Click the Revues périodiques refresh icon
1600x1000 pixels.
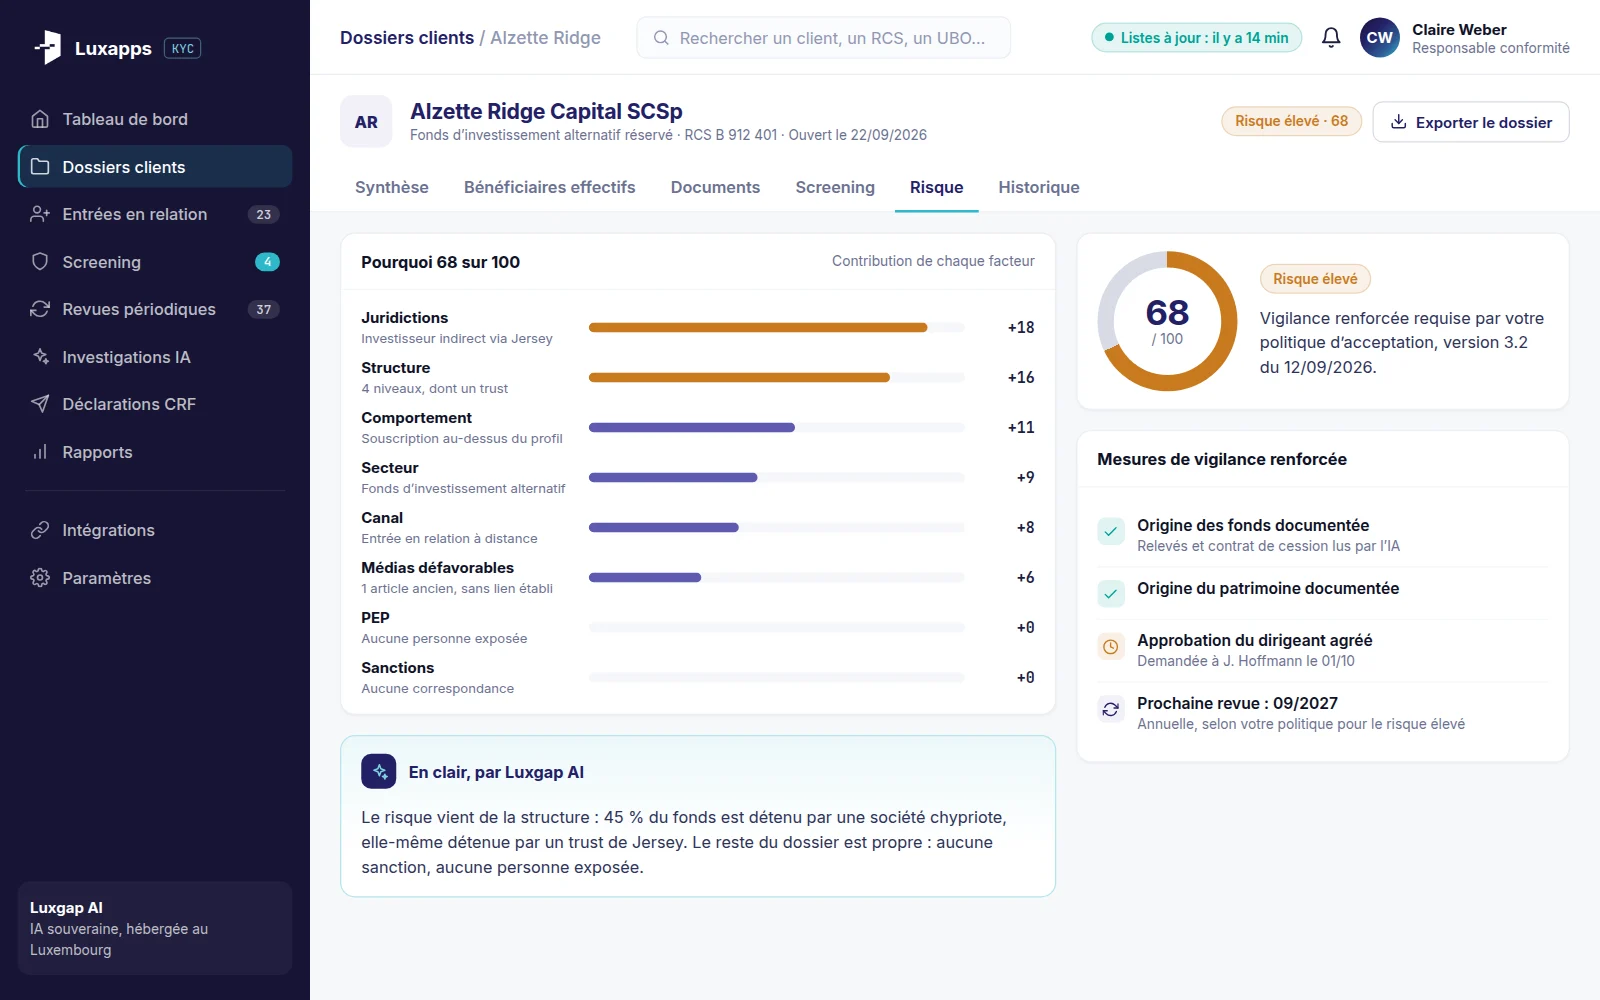pyautogui.click(x=40, y=309)
